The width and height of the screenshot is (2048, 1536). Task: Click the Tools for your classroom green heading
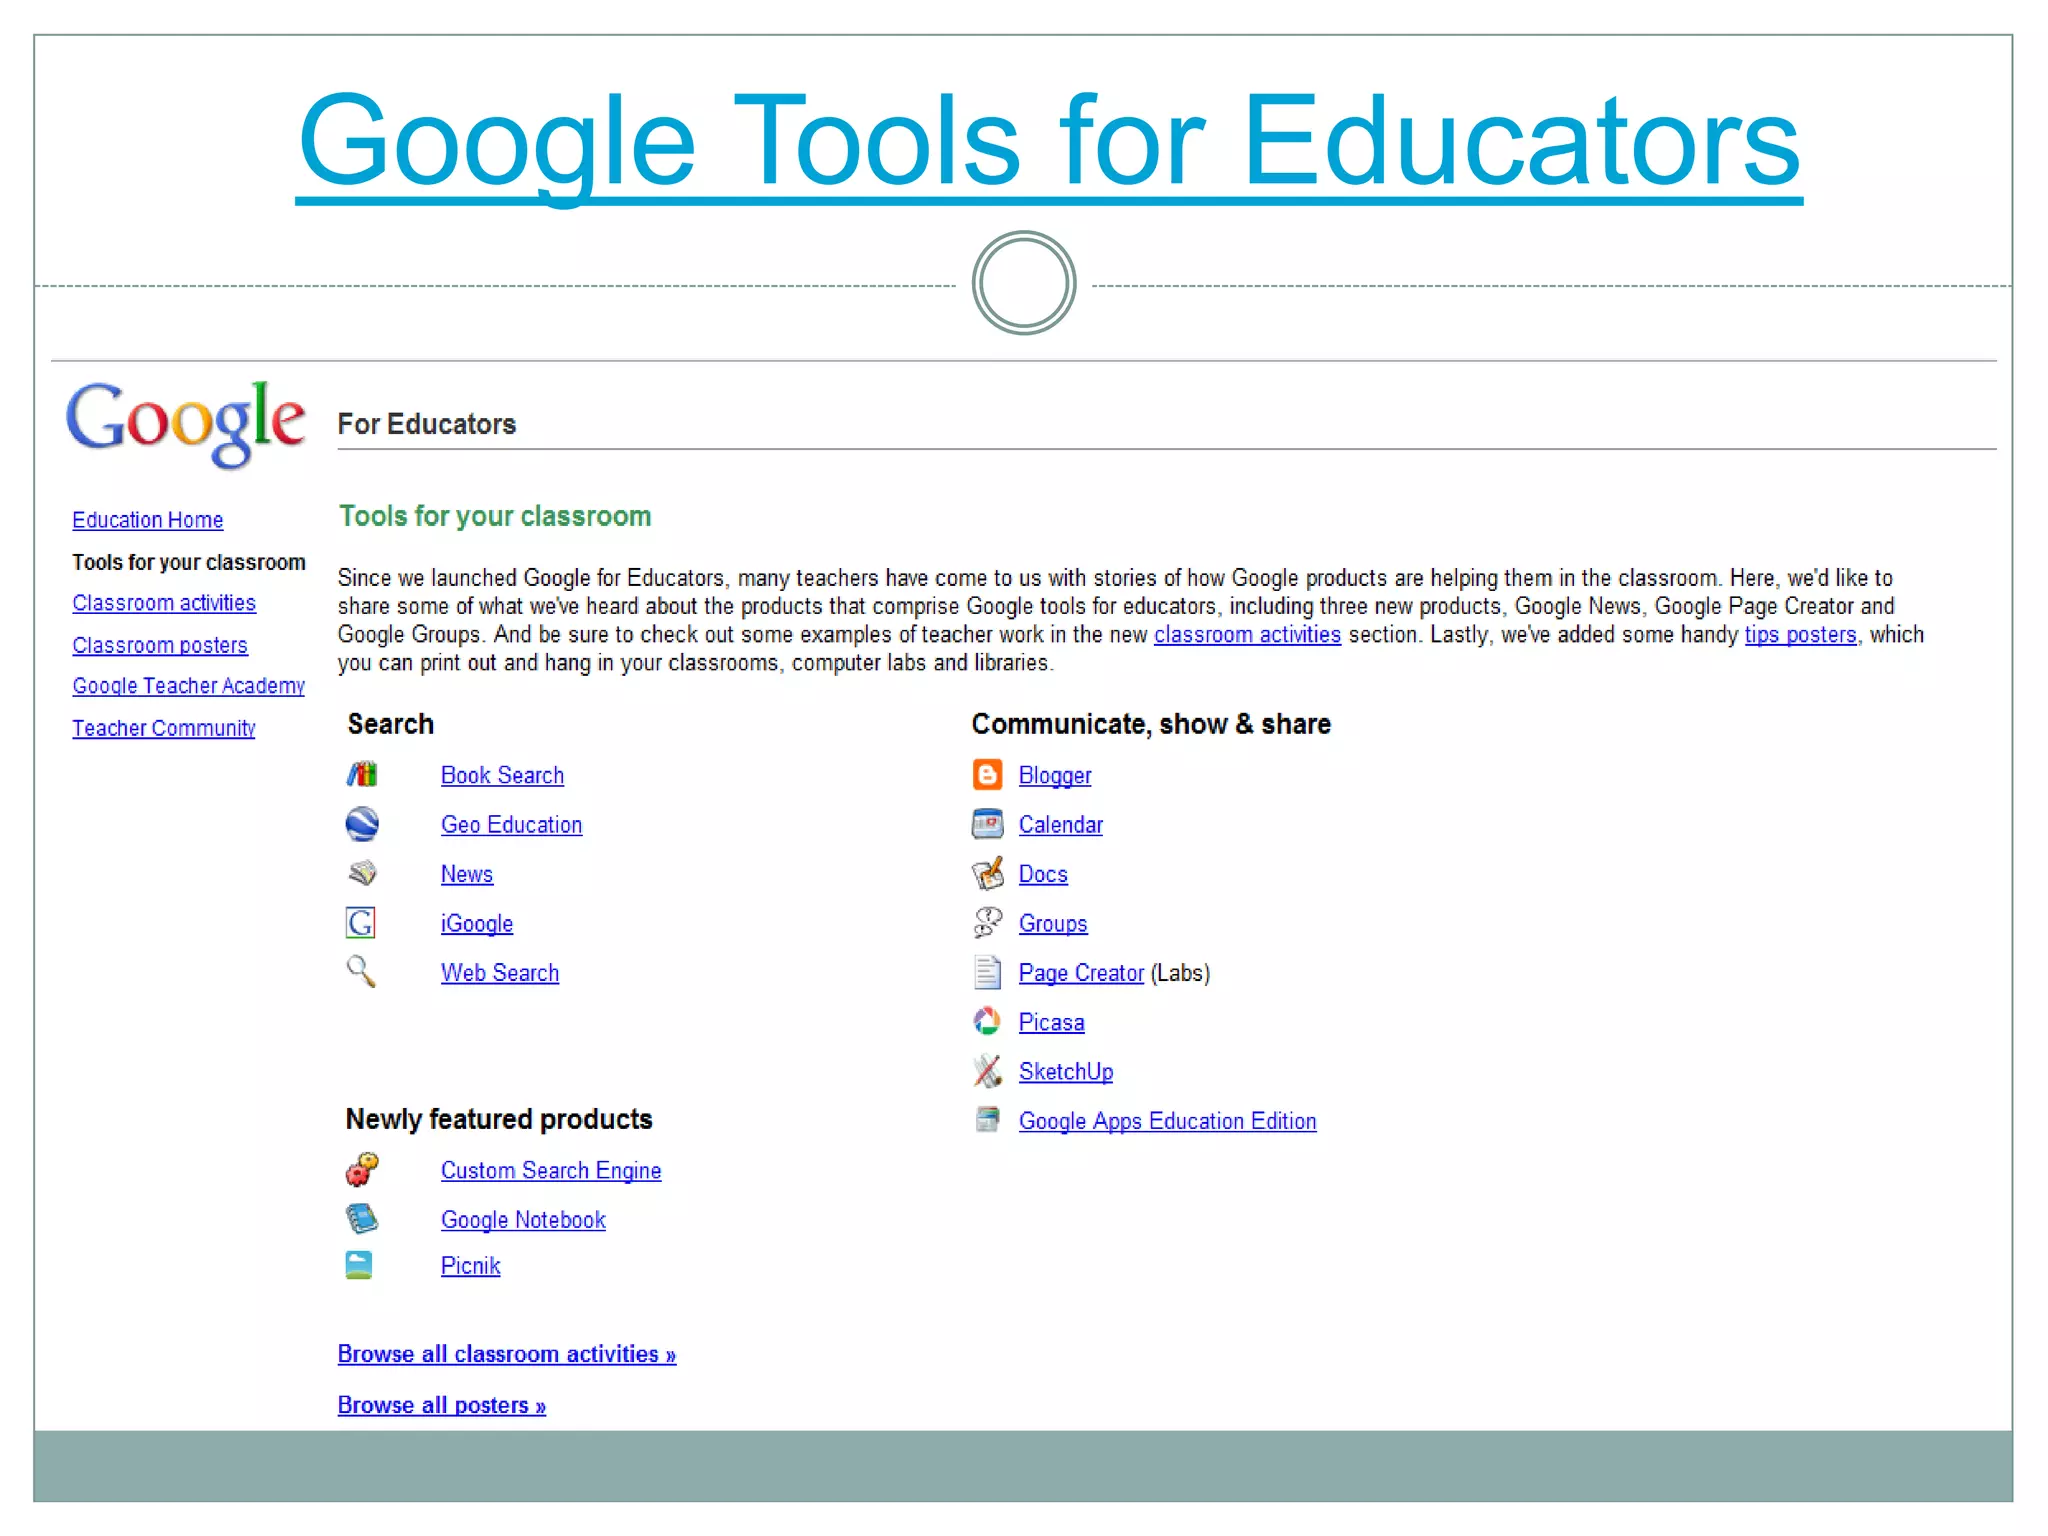pyautogui.click(x=495, y=516)
